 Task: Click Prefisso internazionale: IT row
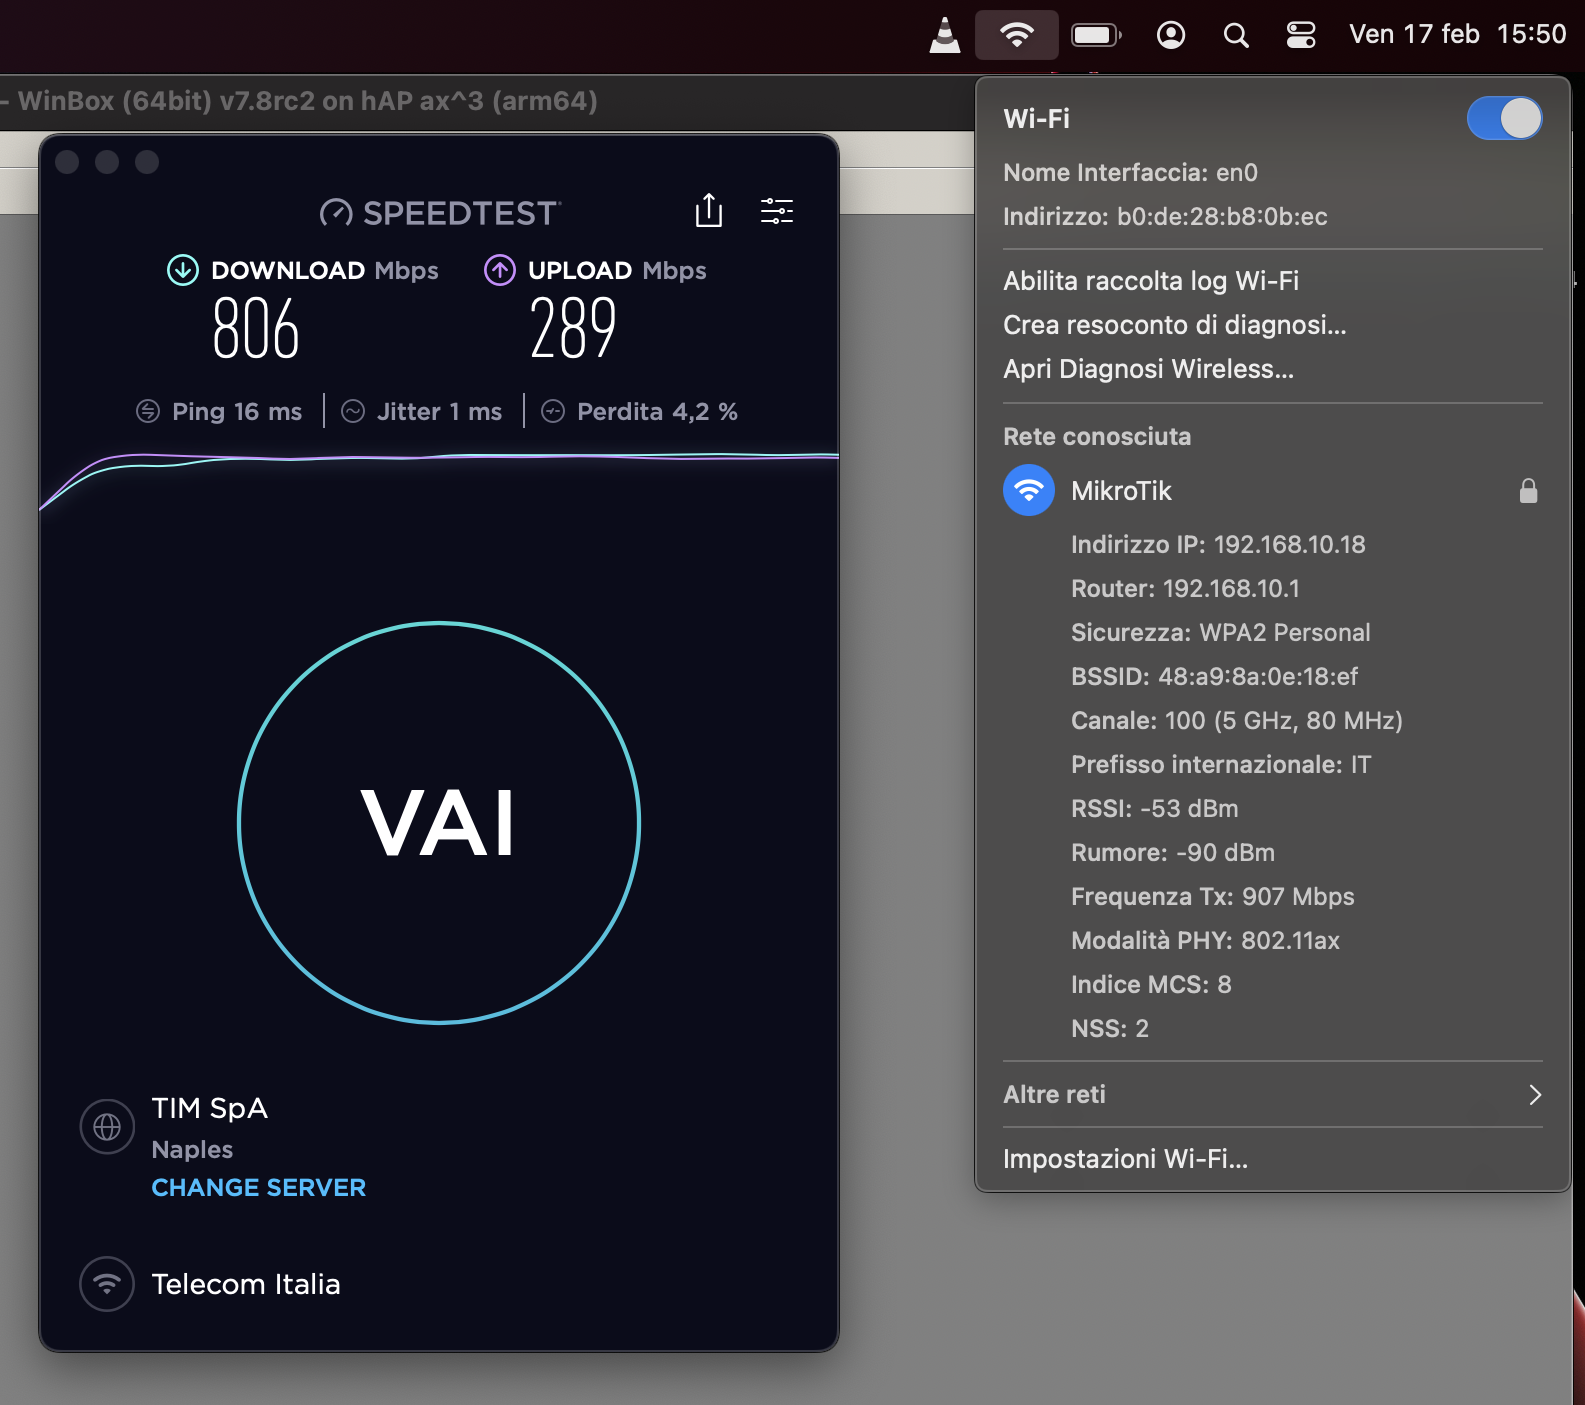(1221, 765)
